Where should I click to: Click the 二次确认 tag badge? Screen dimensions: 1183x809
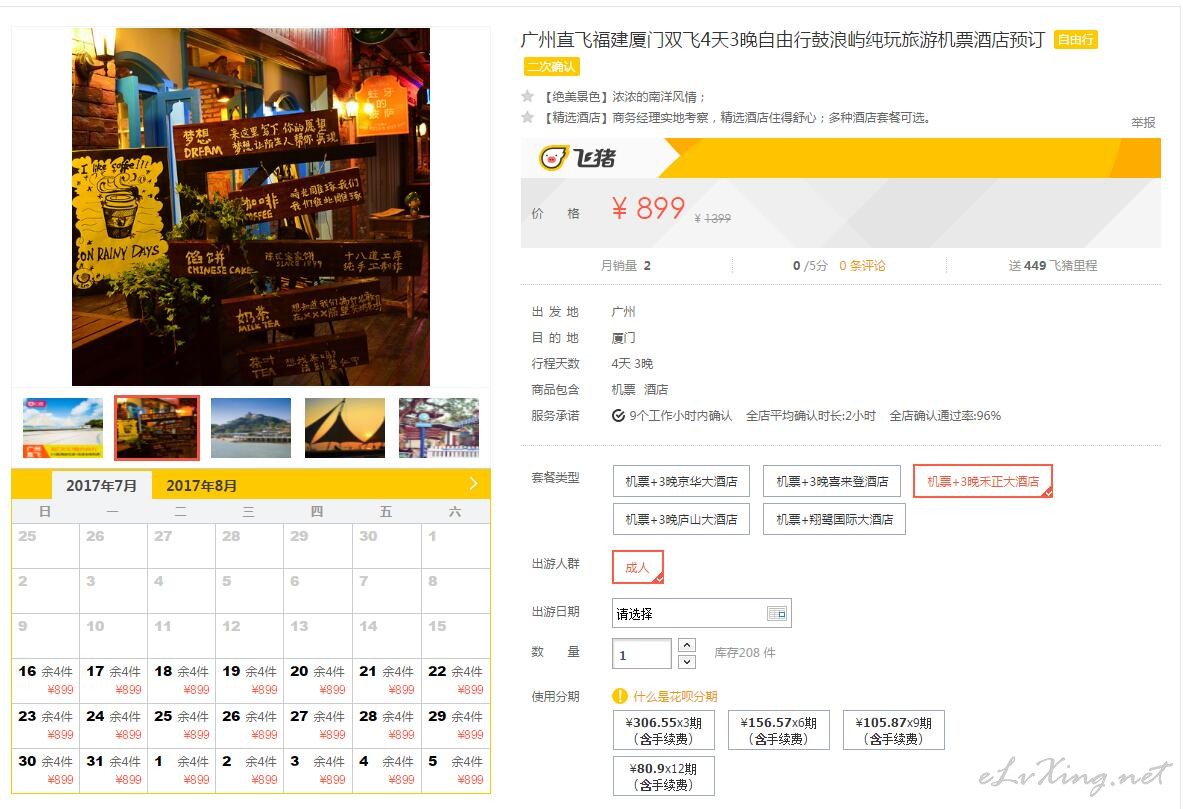pyautogui.click(x=552, y=66)
